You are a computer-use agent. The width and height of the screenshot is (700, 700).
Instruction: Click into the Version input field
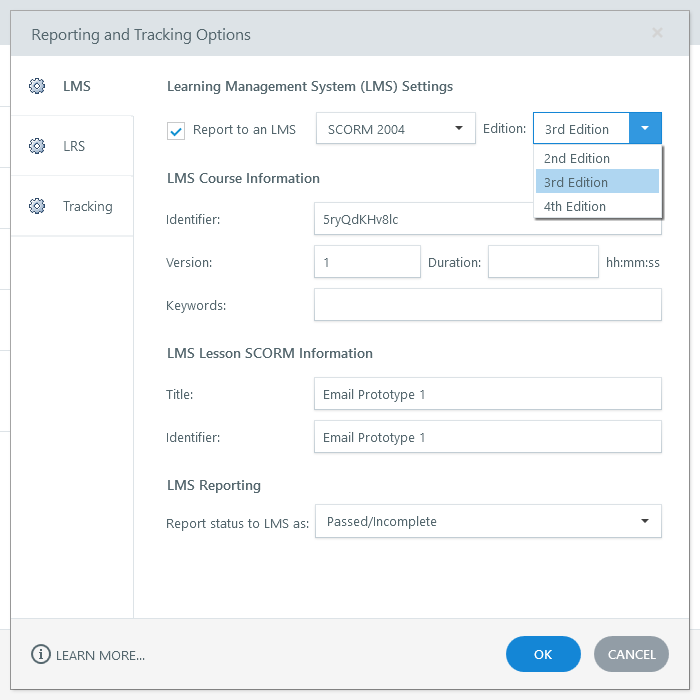[x=366, y=262]
